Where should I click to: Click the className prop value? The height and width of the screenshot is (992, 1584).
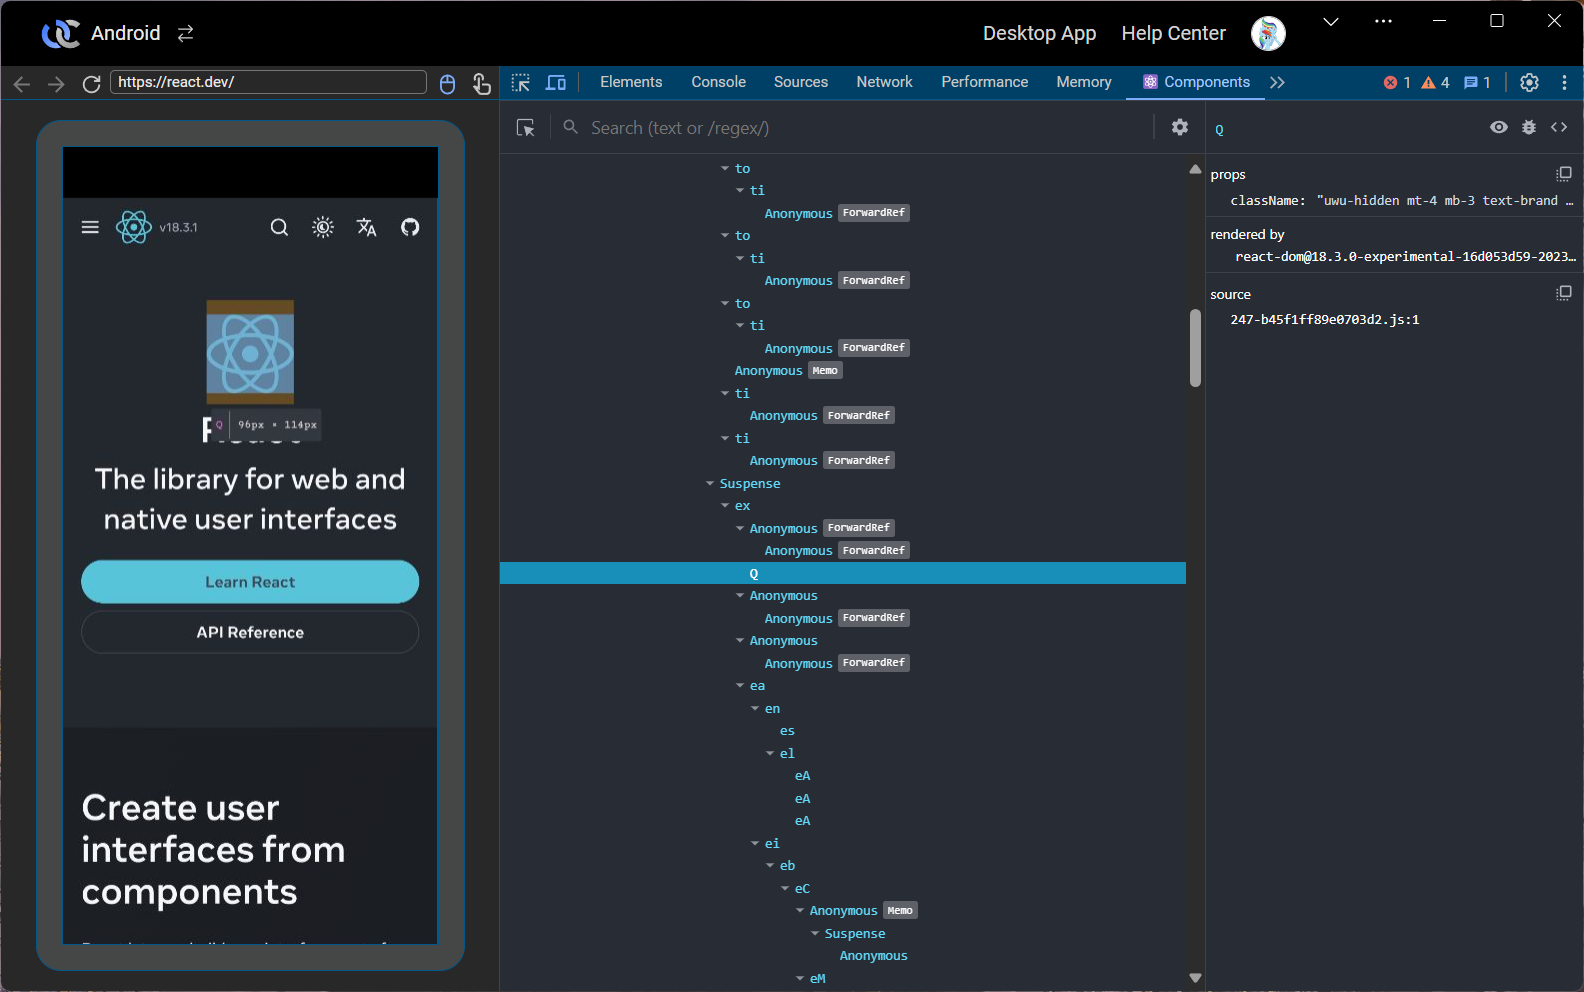[x=1445, y=201]
